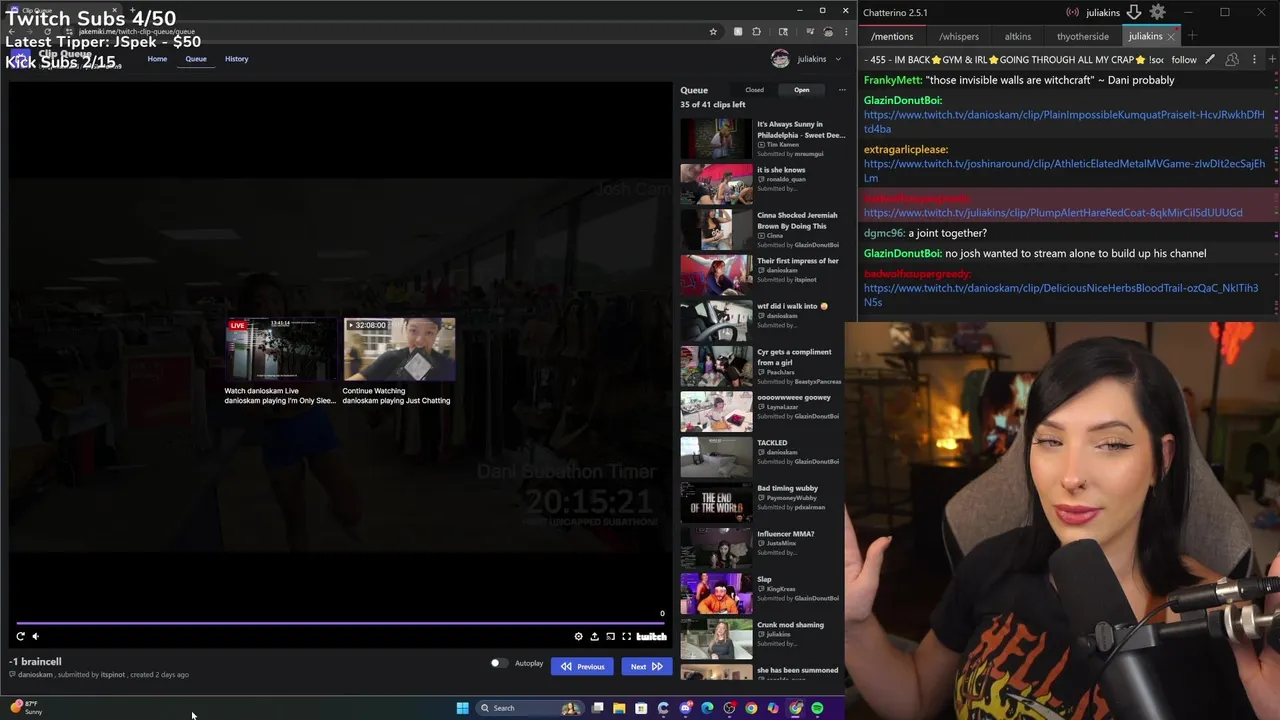Switch to the thyotherside tab in Chatterino

1083,36
